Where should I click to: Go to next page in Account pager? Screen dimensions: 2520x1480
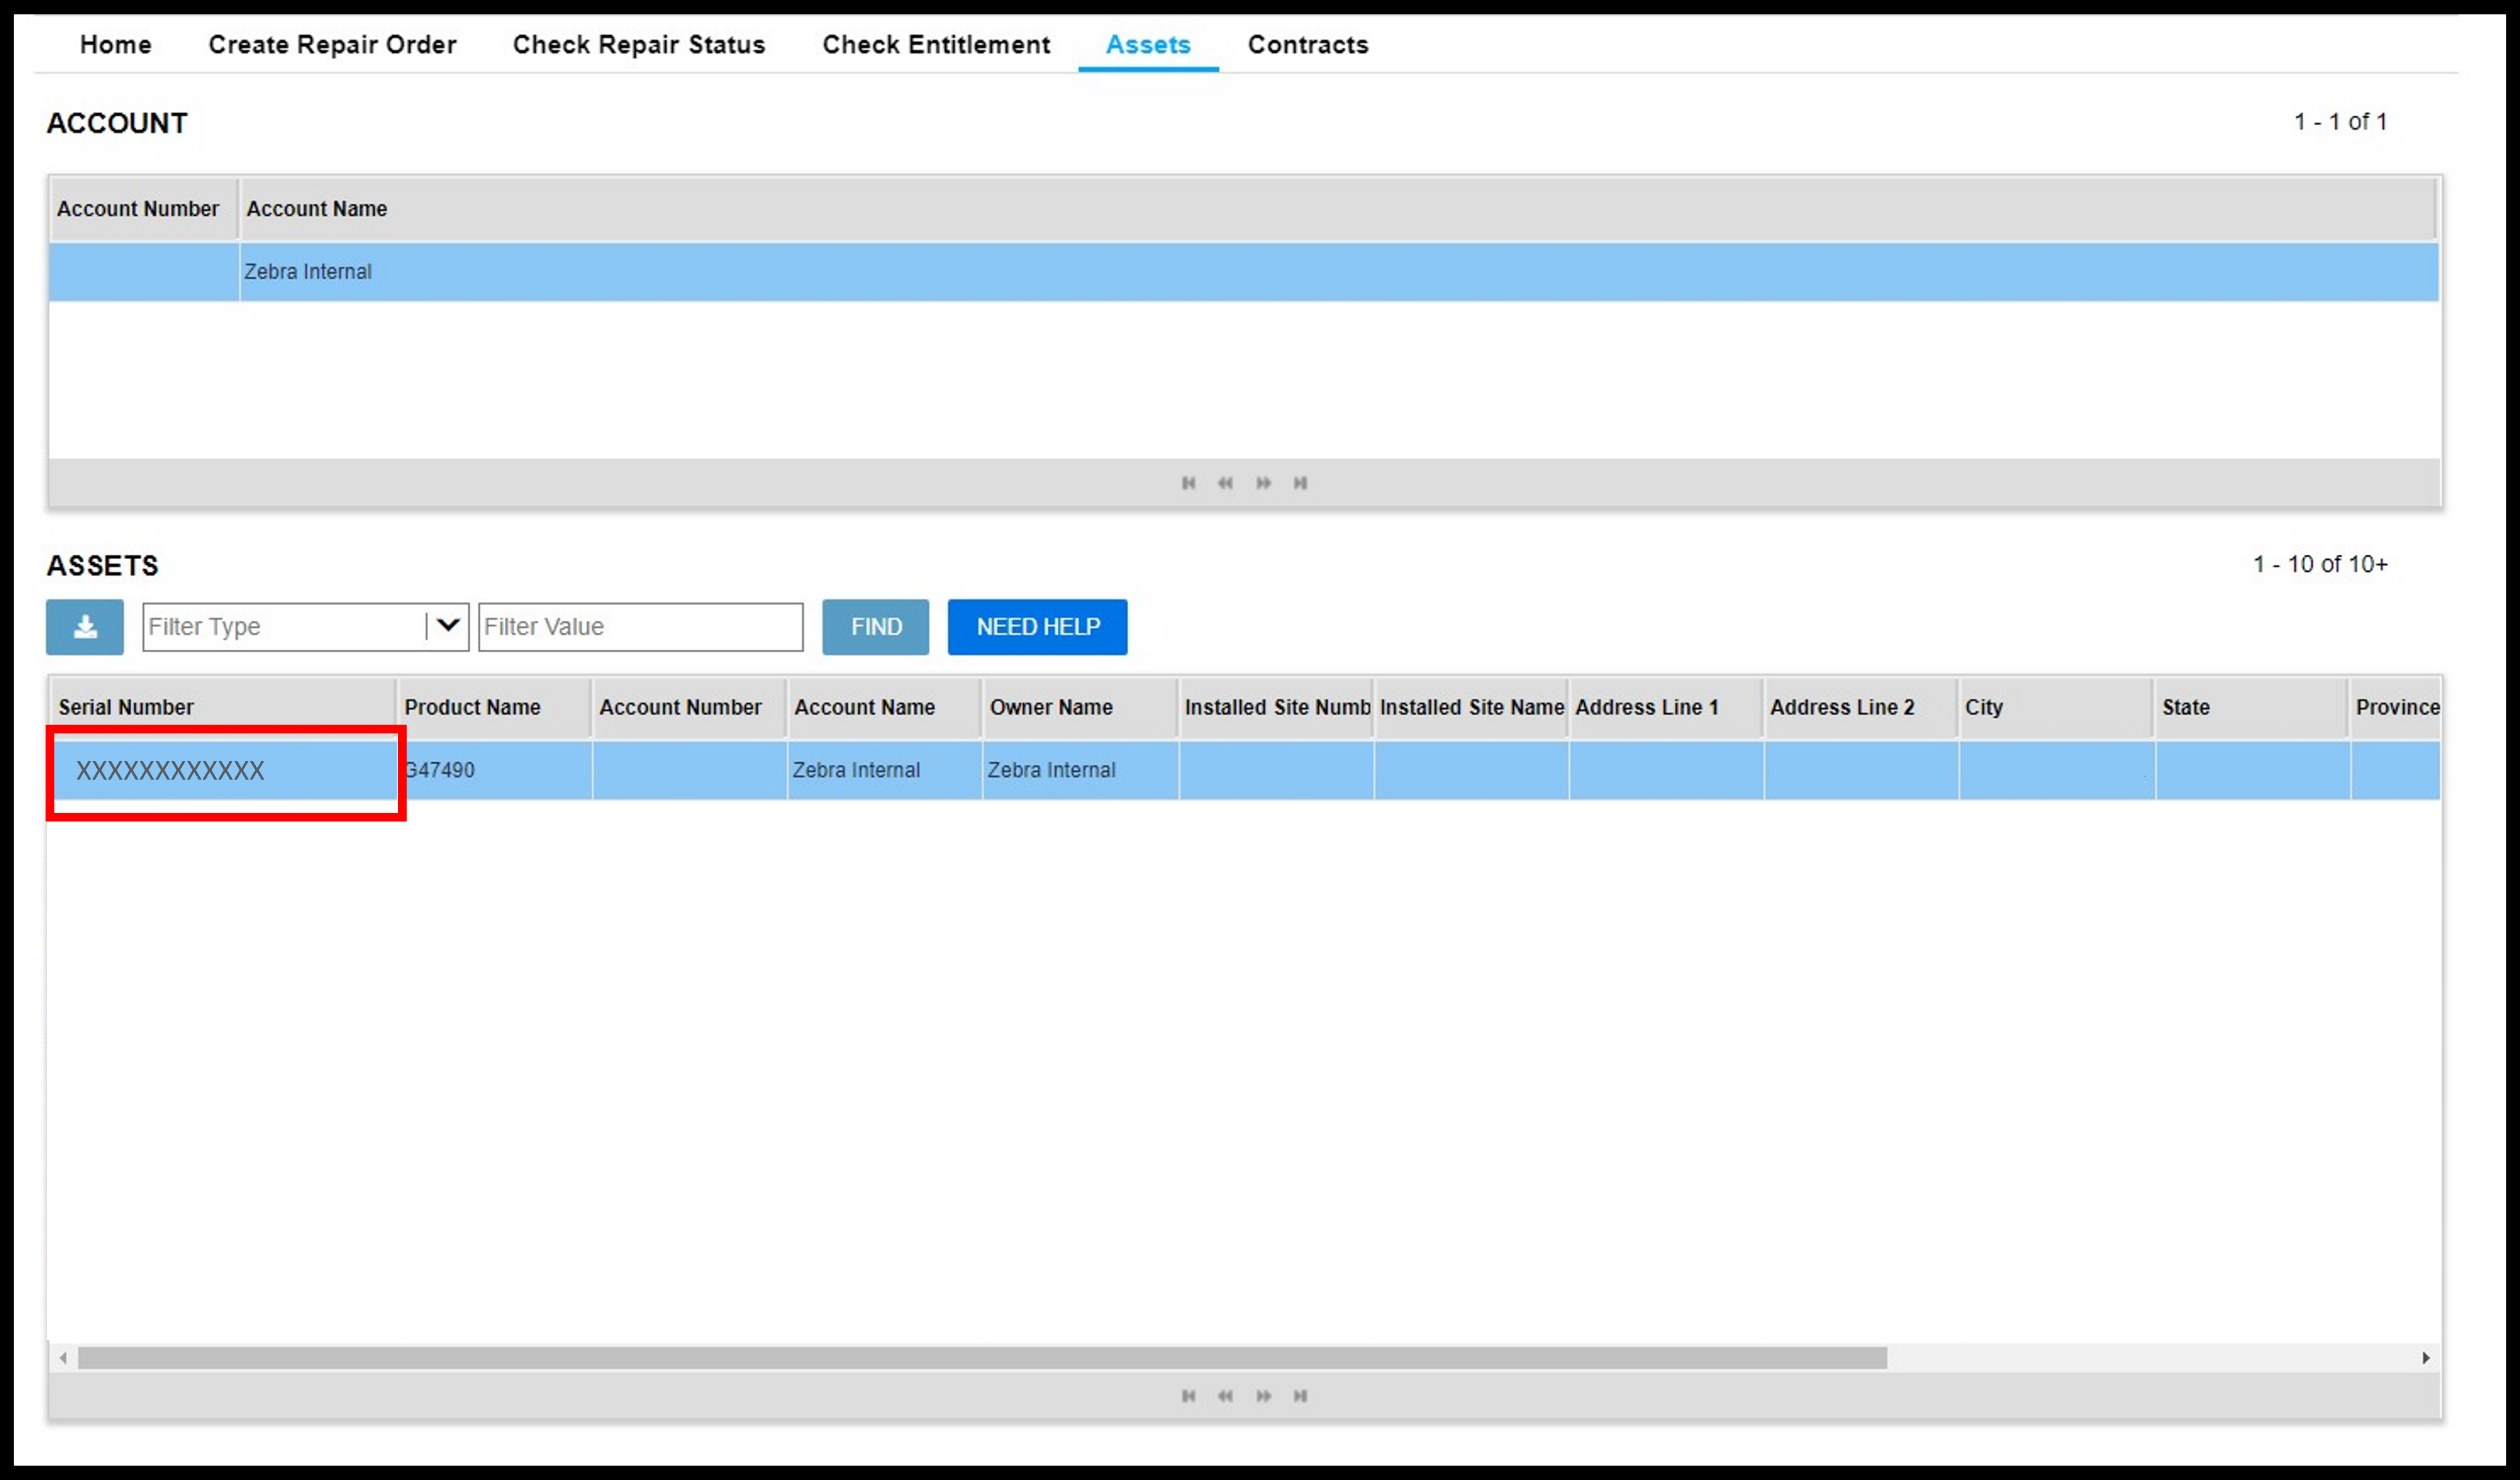pyautogui.click(x=1264, y=483)
